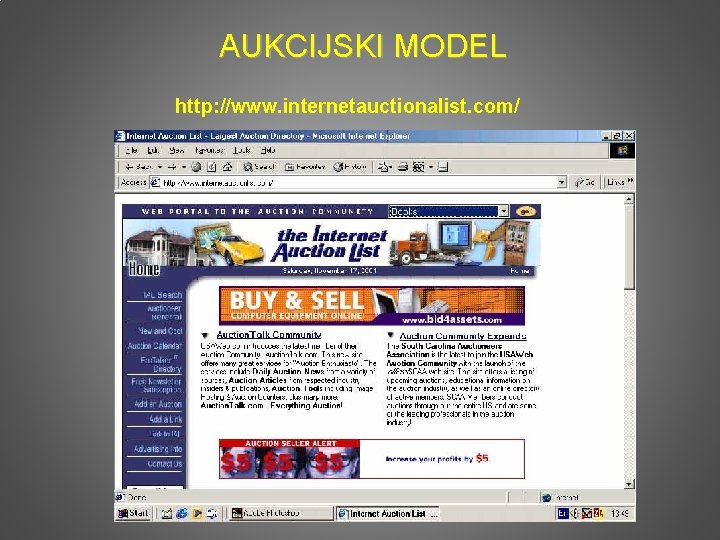720x540 pixels.
Task: Open the Favorites pane from the toolbar
Action: 305,167
